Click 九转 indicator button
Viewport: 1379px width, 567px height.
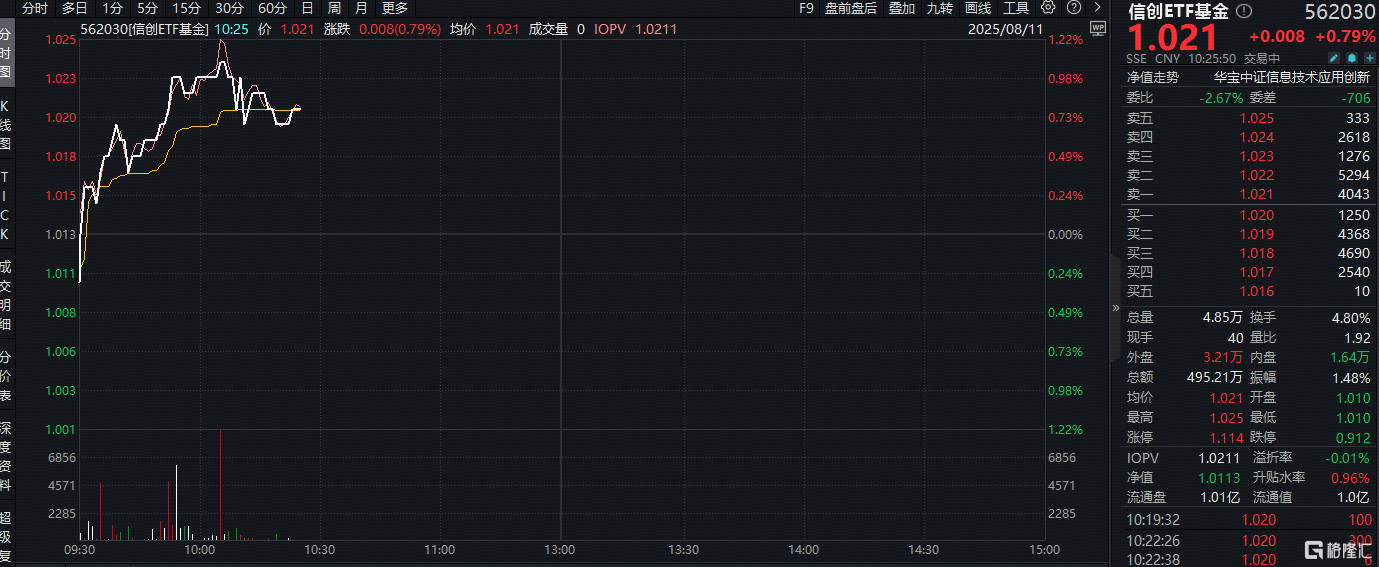pyautogui.click(x=940, y=8)
